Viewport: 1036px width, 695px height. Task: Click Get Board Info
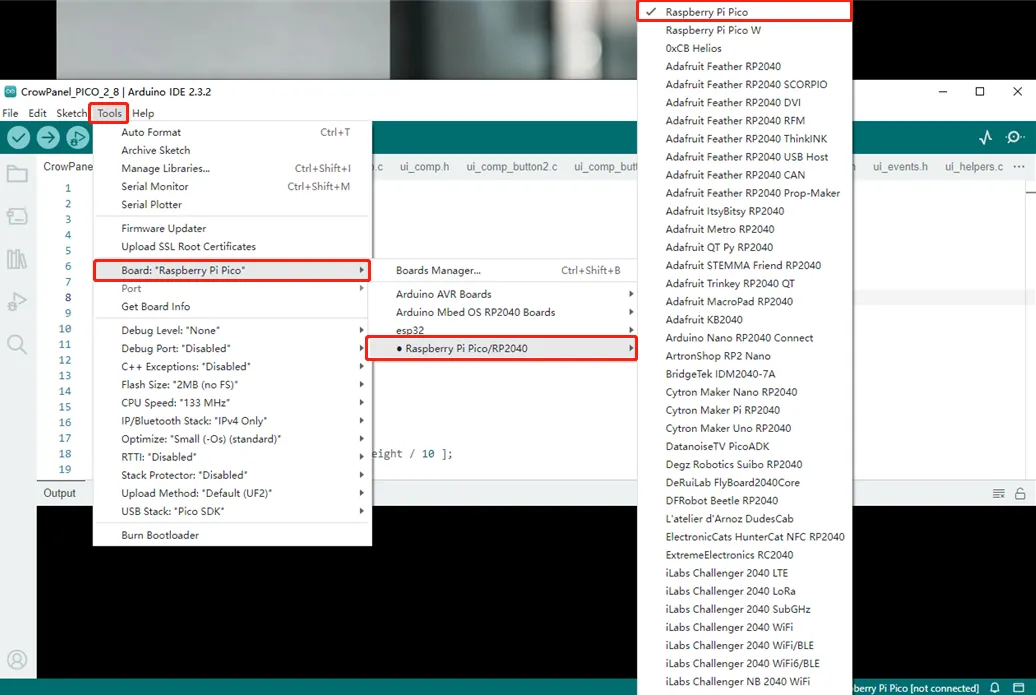pyautogui.click(x=232, y=306)
